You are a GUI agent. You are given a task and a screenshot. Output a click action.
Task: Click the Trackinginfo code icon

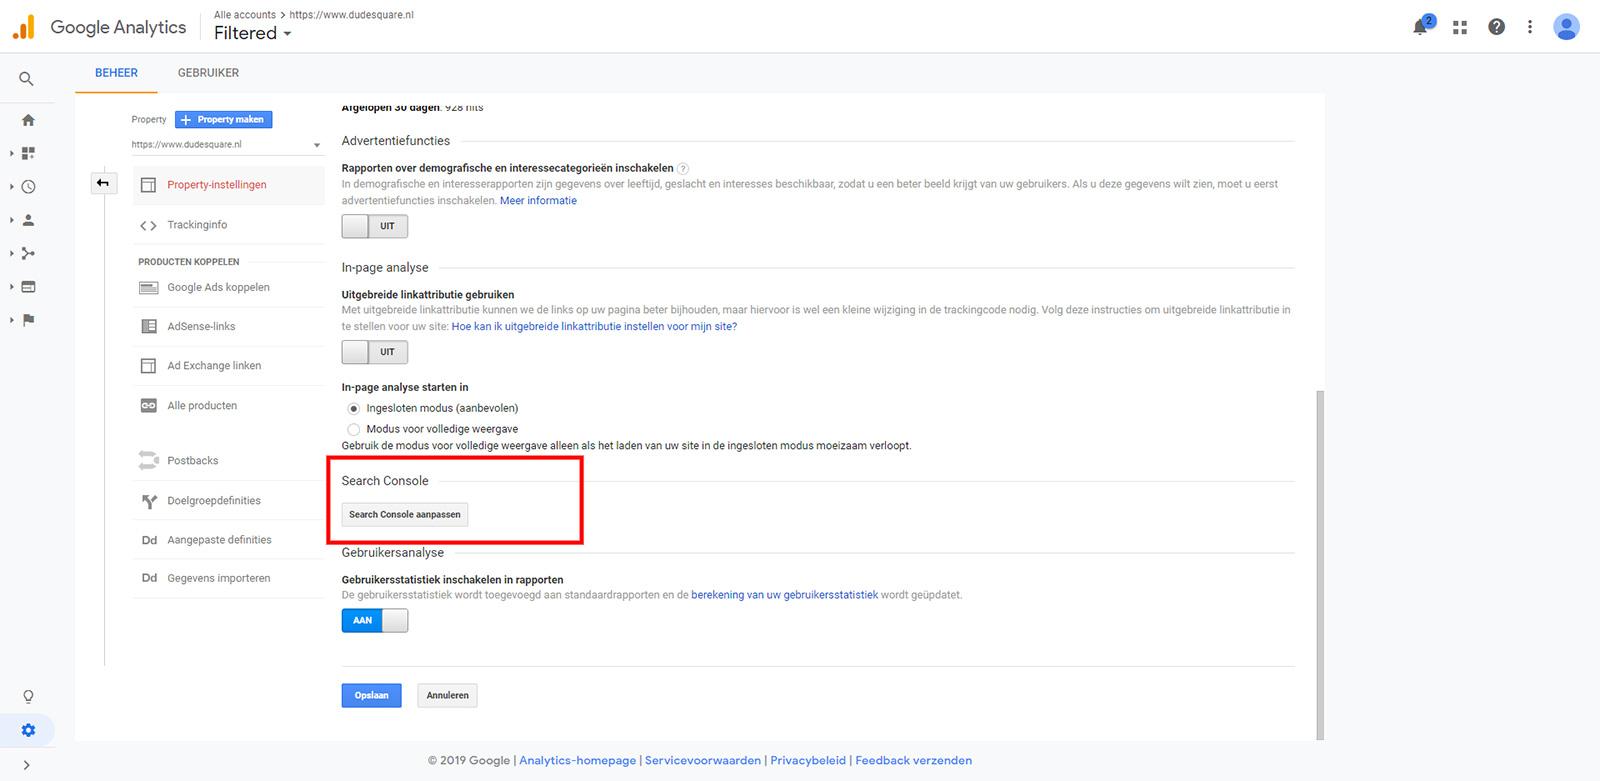[148, 226]
